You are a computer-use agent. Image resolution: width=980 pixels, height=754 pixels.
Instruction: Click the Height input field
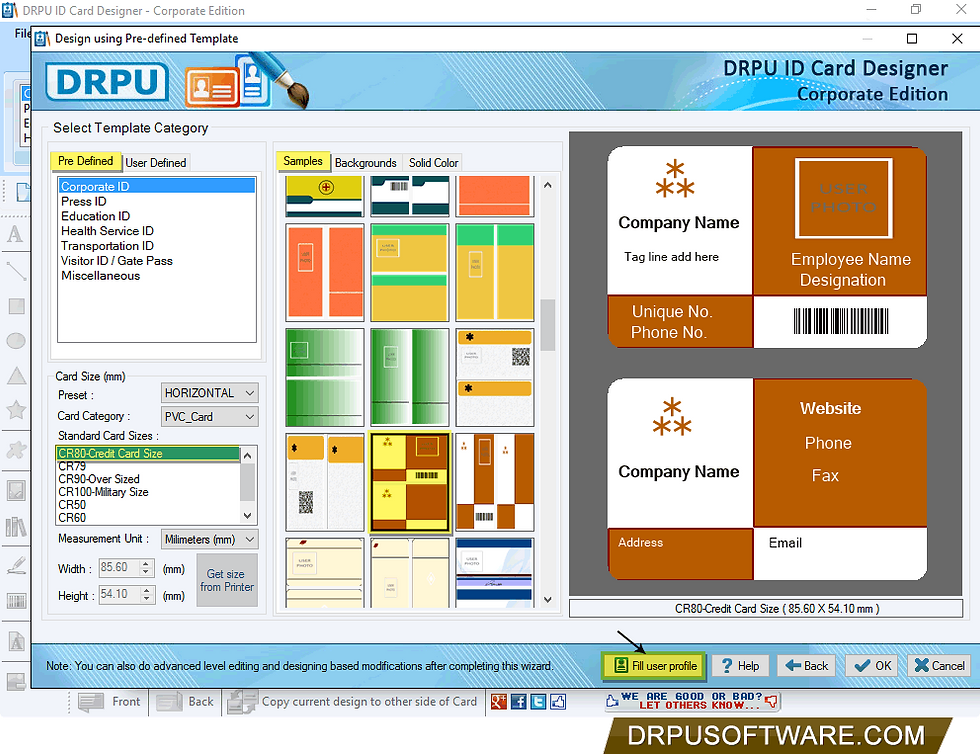coord(120,594)
